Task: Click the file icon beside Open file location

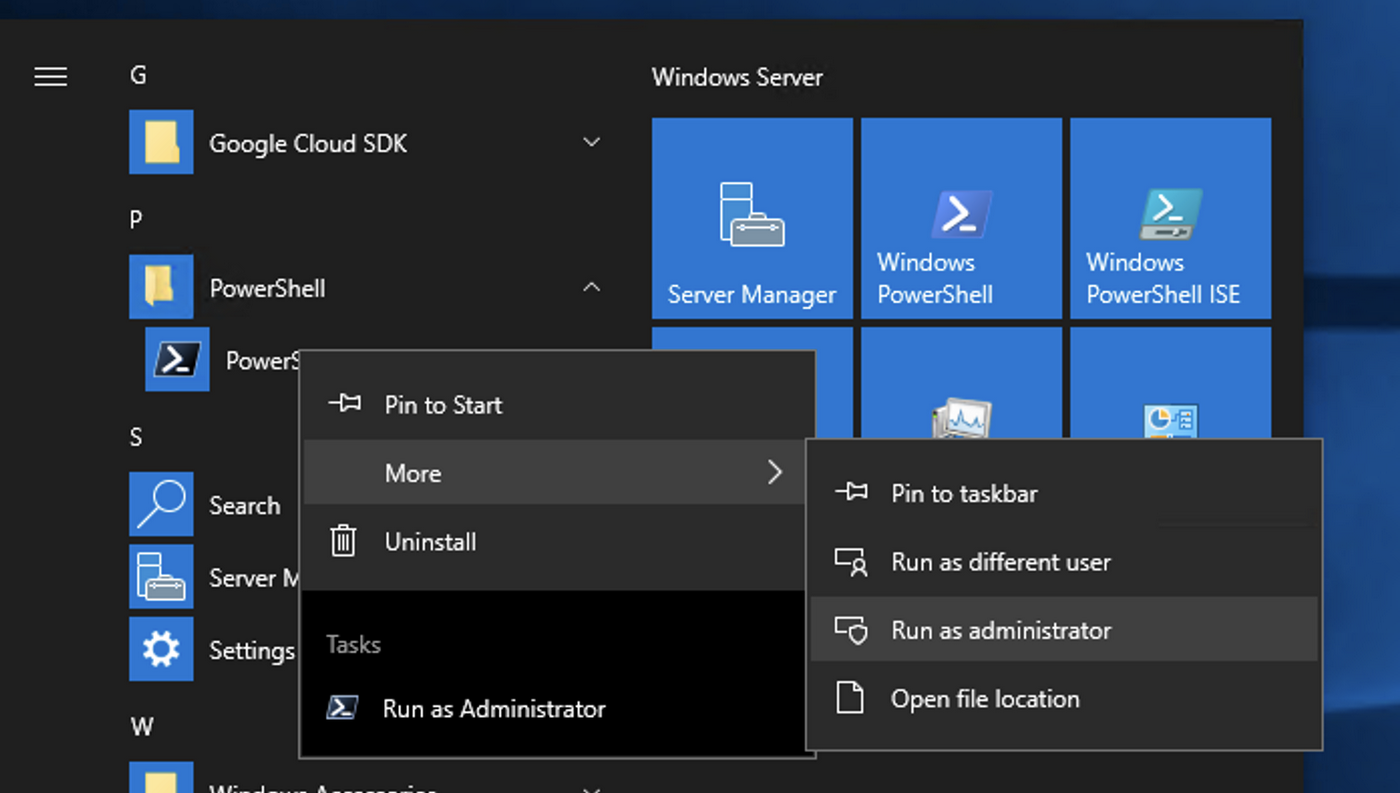Action: pyautogui.click(x=850, y=698)
